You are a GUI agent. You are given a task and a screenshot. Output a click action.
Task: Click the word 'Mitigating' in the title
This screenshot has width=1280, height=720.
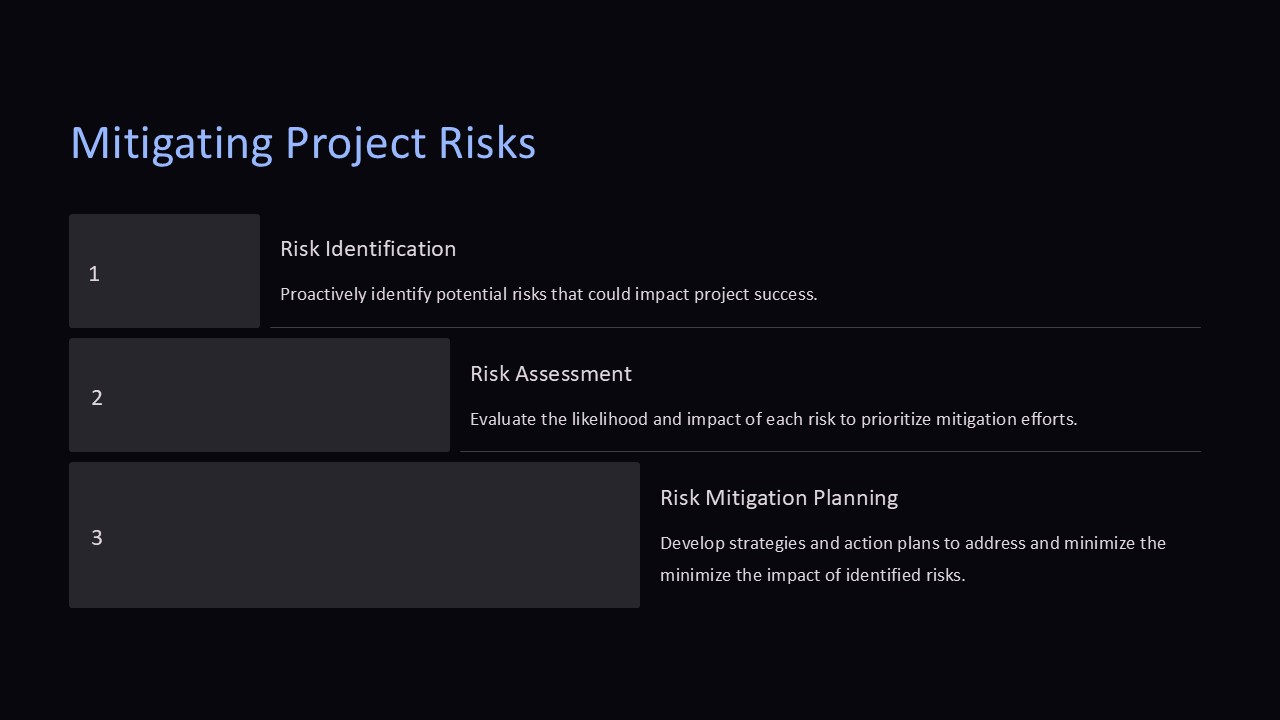point(171,143)
